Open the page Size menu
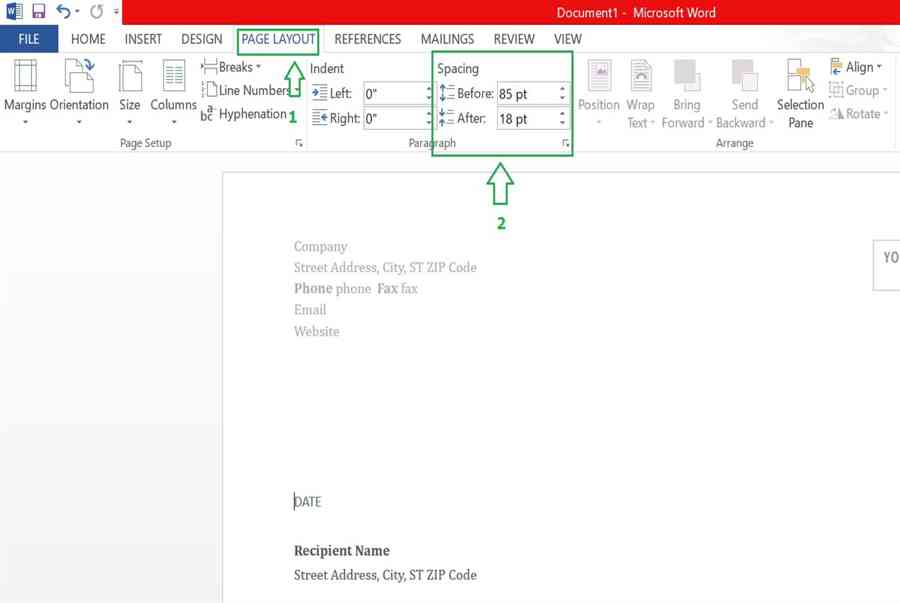The image size is (900, 603). click(130, 92)
